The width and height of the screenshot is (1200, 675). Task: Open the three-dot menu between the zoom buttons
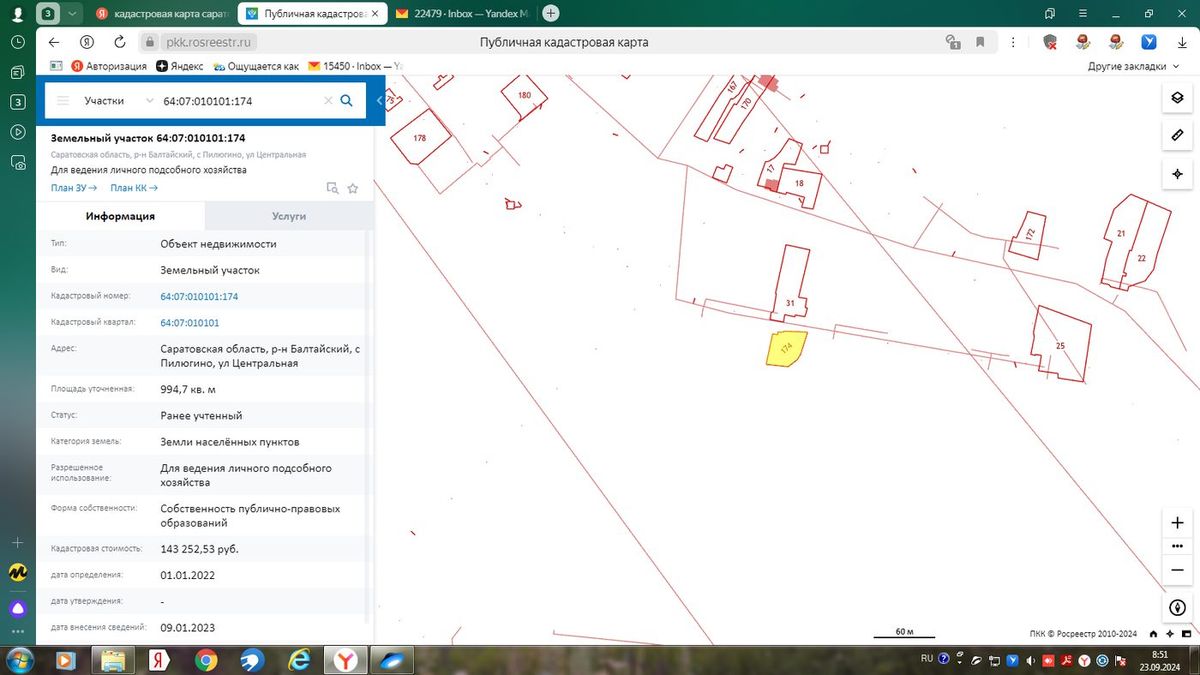point(1177,546)
